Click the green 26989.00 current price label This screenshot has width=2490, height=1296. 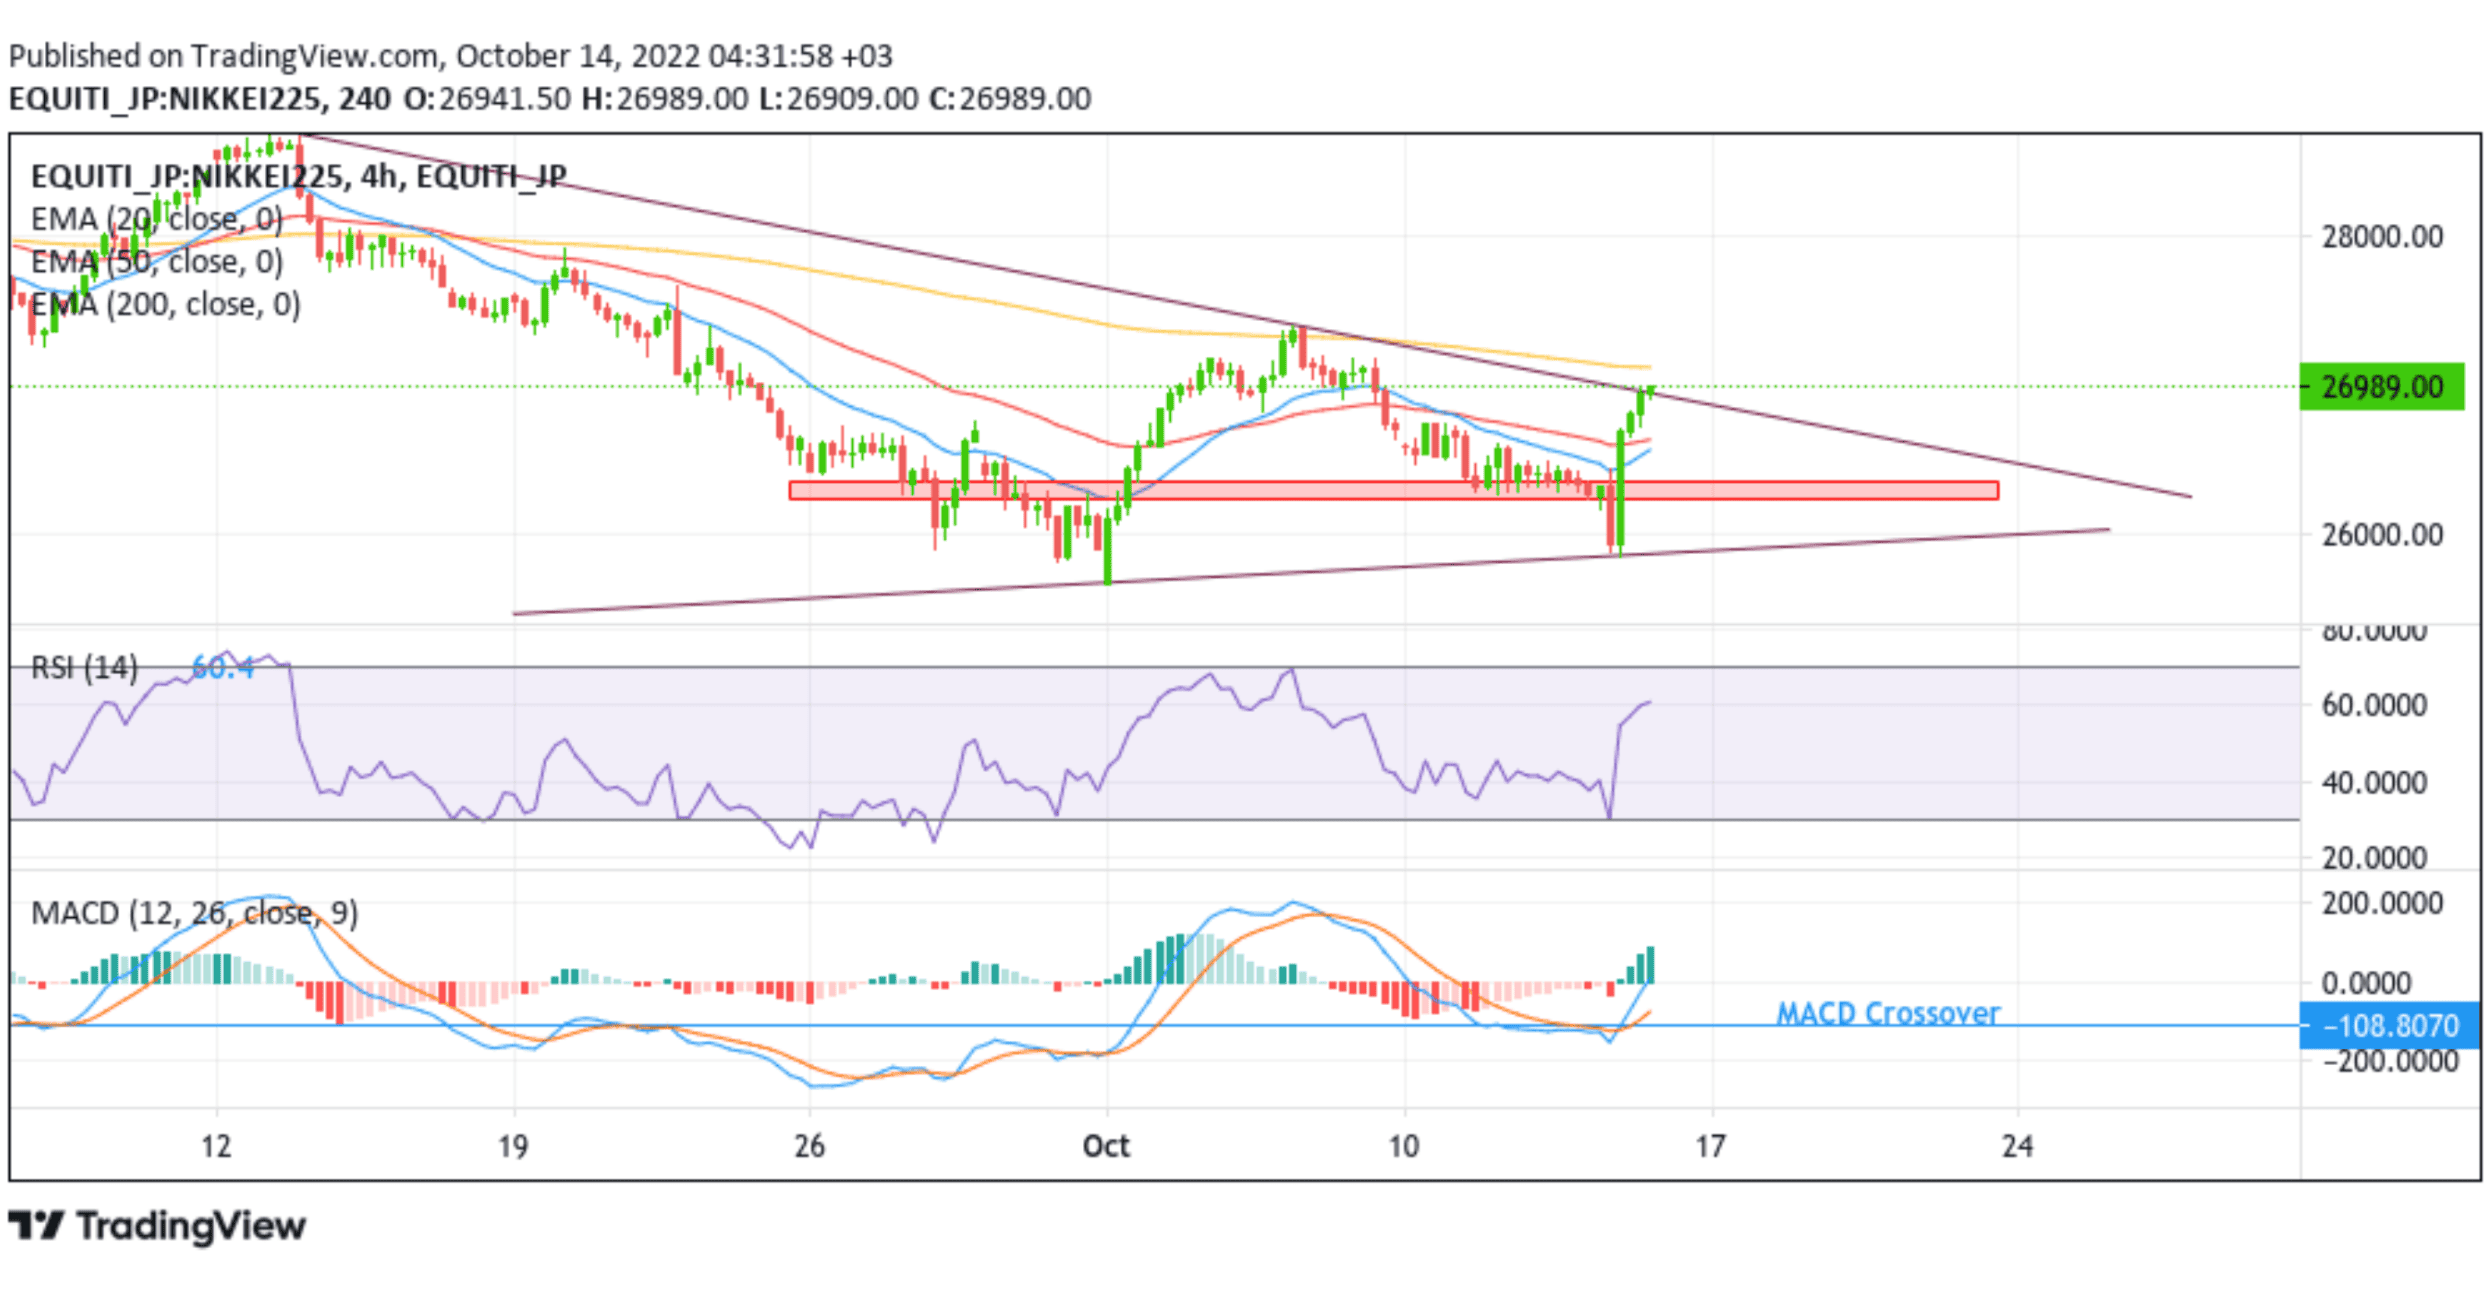click(x=2382, y=387)
